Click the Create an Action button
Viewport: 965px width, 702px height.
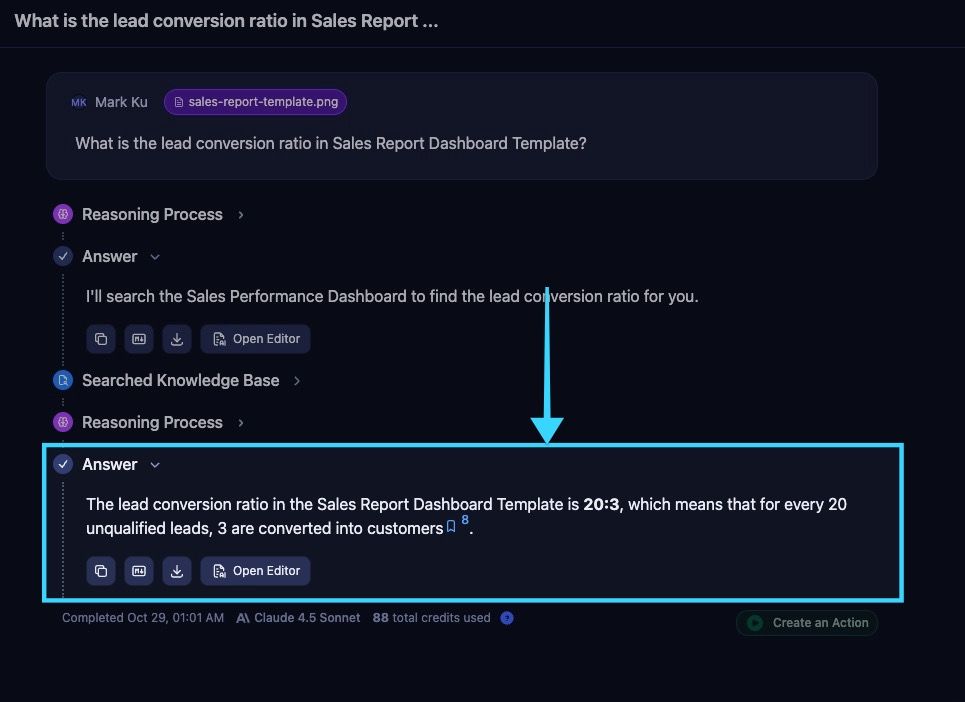pyautogui.click(x=808, y=622)
